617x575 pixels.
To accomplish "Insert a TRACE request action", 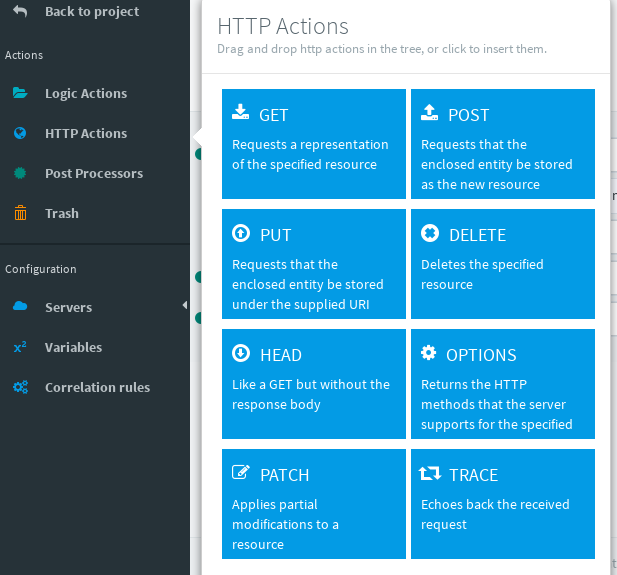I will point(502,503).
